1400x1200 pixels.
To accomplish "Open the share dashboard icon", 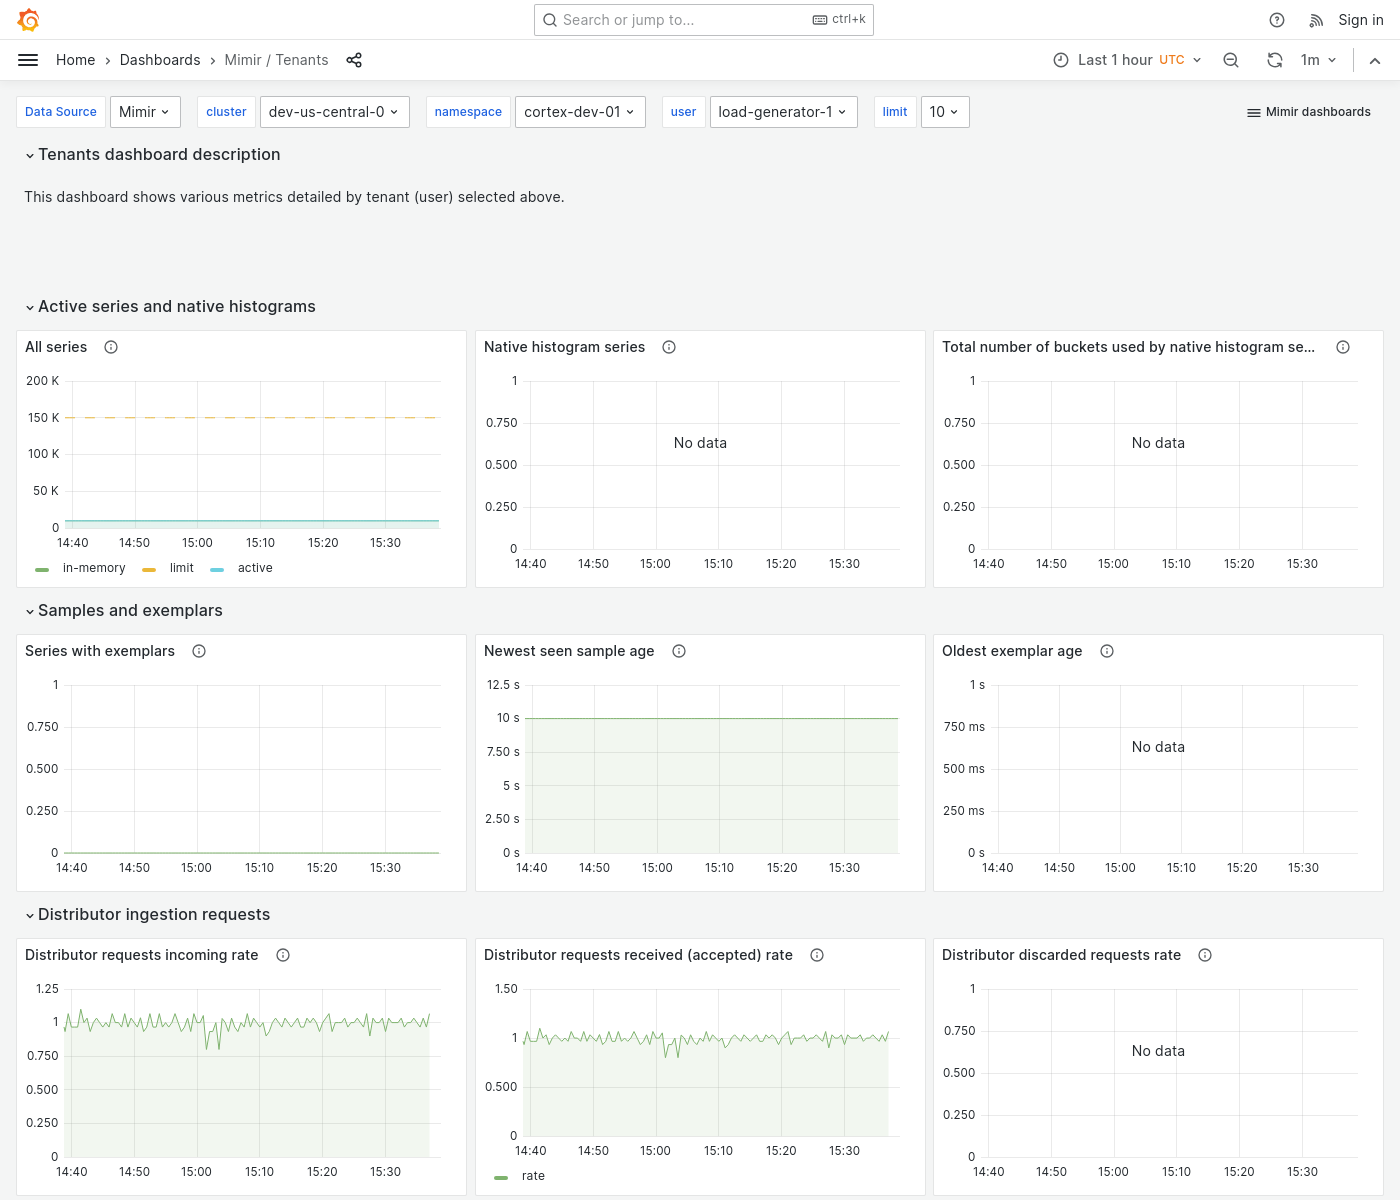I will [x=354, y=60].
